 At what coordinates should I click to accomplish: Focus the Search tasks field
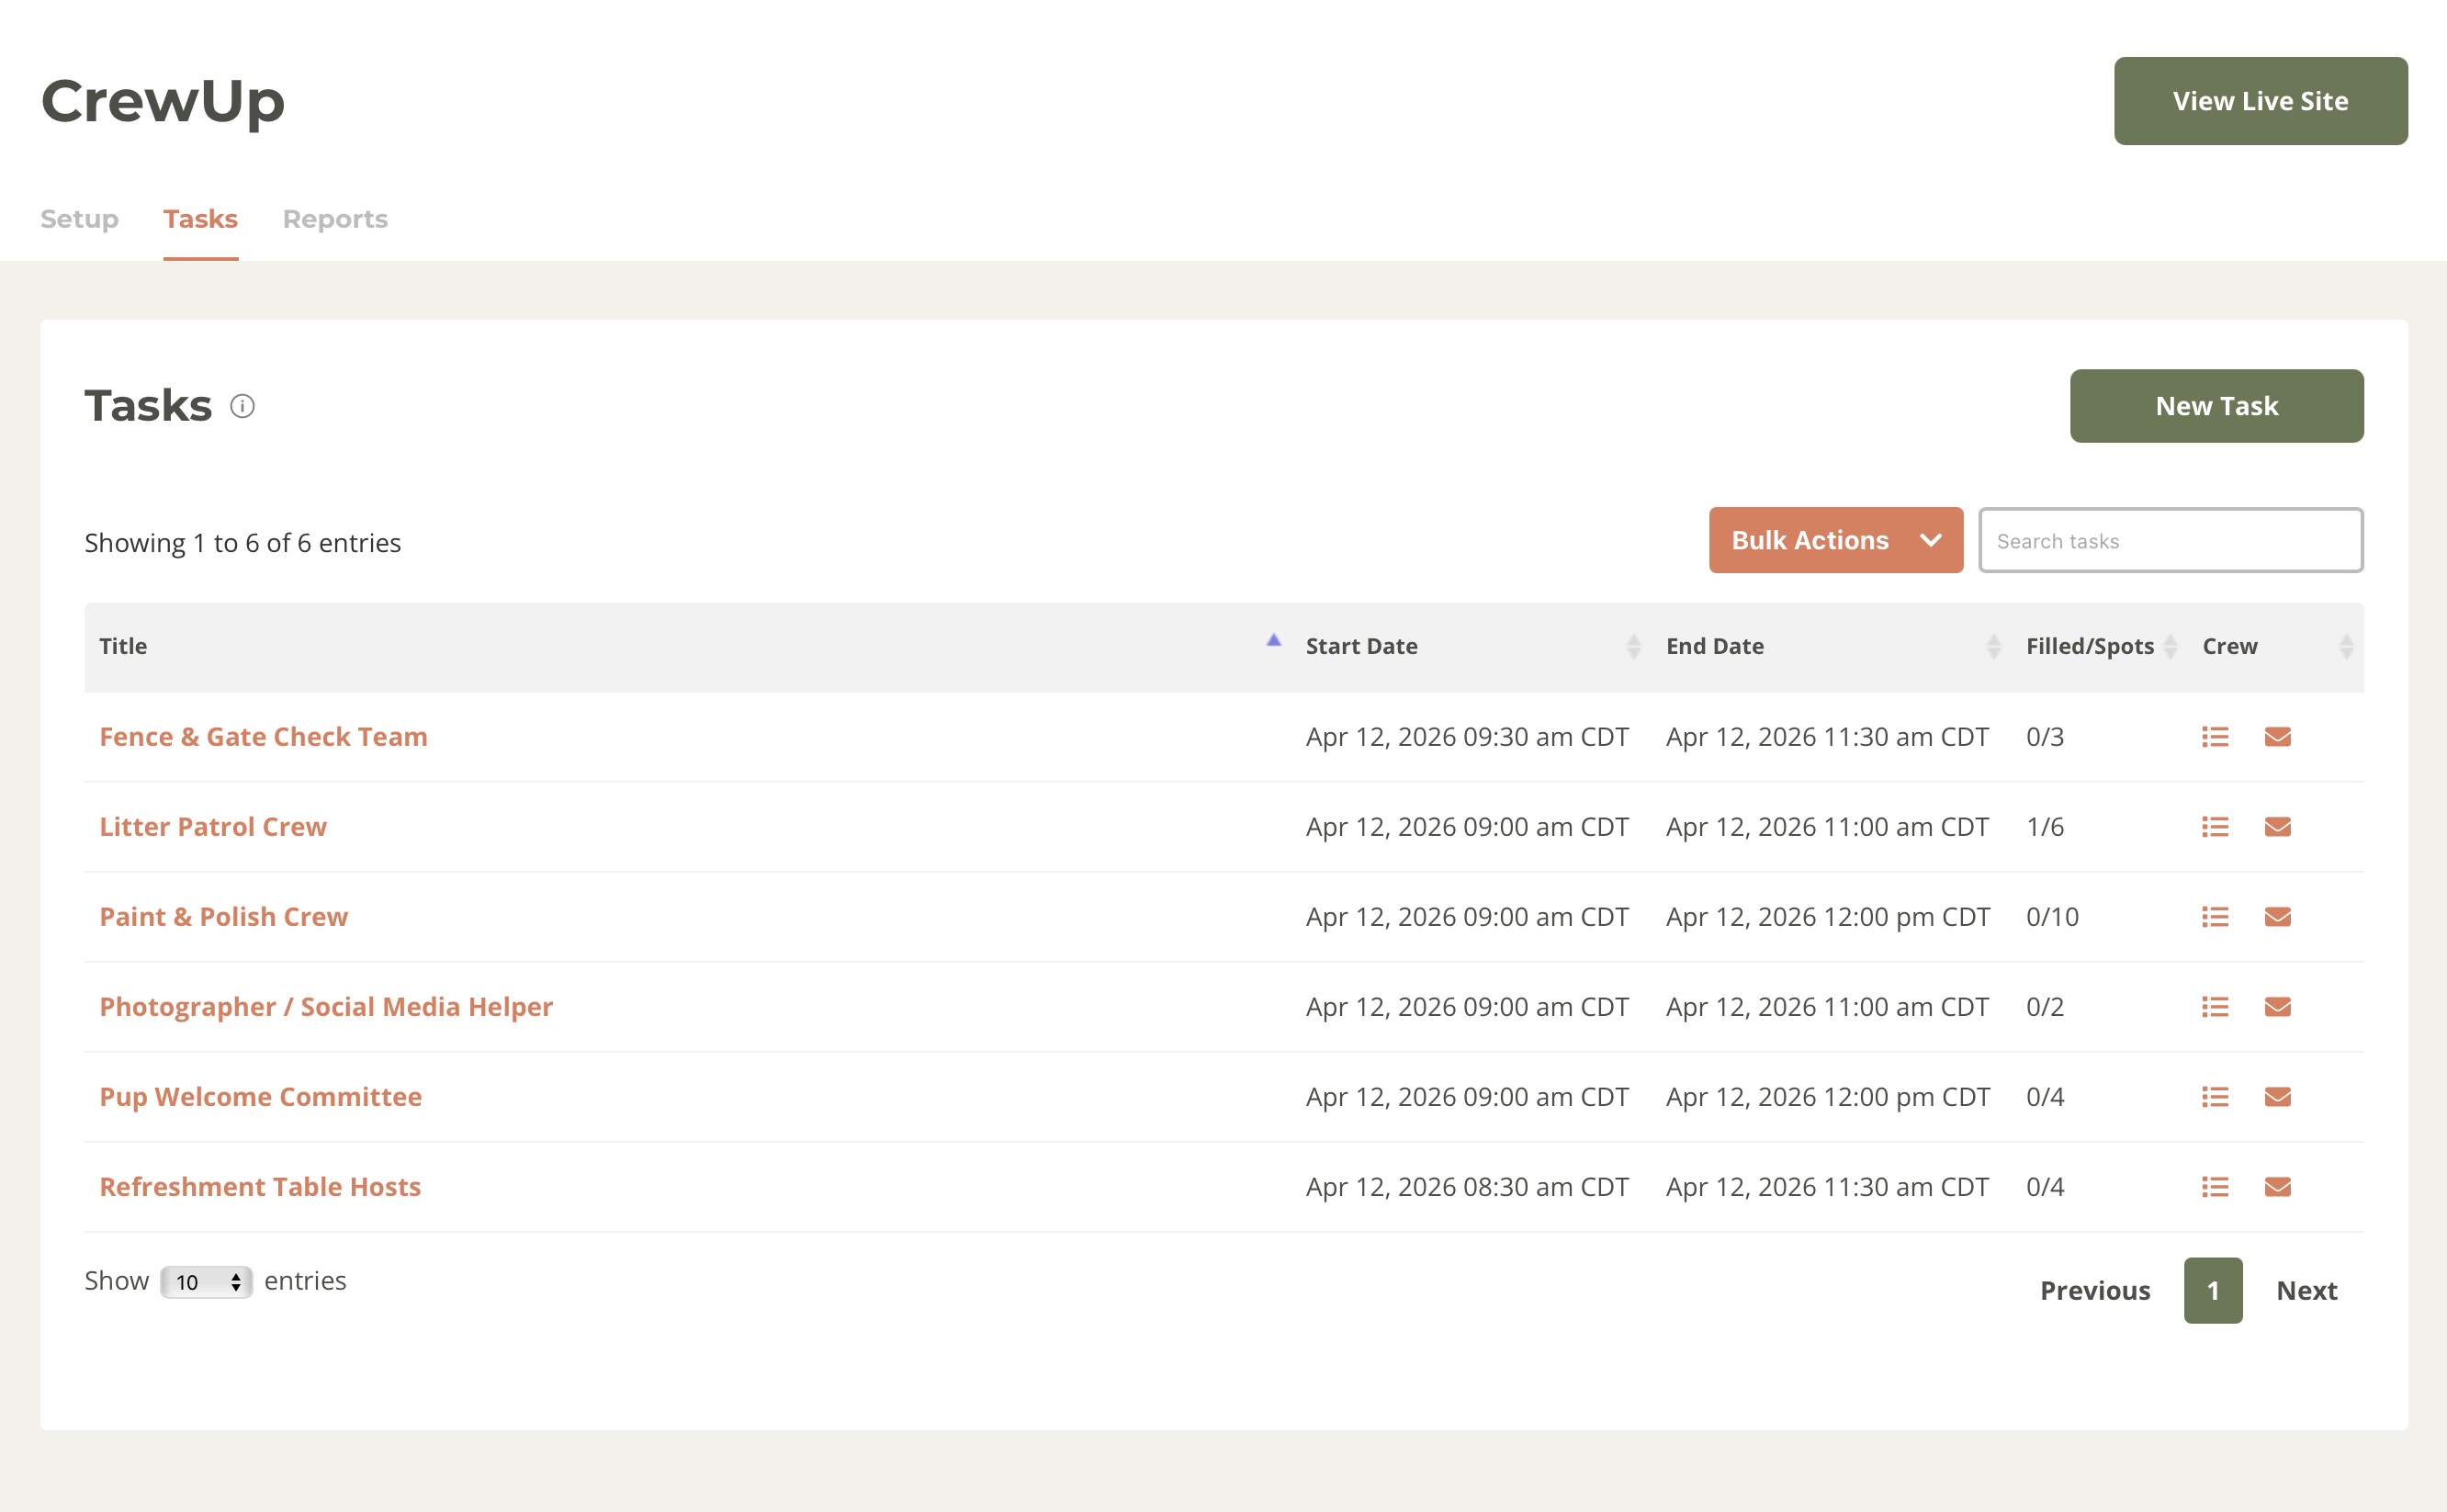click(2170, 541)
